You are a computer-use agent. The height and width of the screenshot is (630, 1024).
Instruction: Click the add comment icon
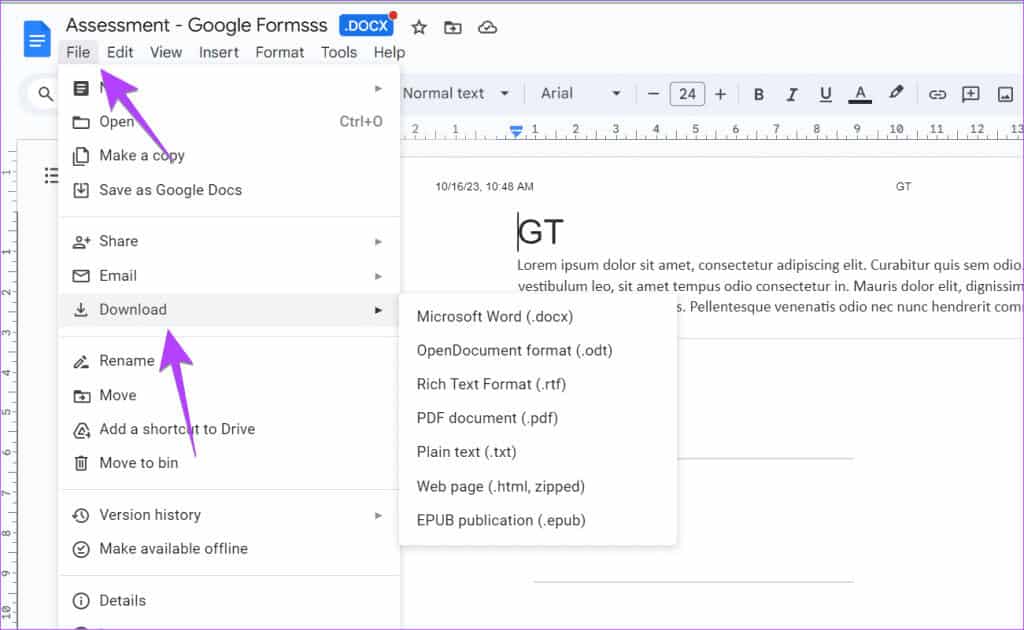click(x=970, y=94)
